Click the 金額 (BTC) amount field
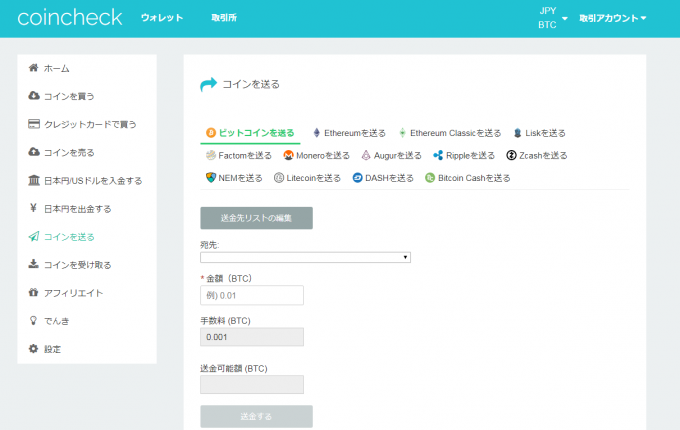680x430 pixels. (252, 295)
